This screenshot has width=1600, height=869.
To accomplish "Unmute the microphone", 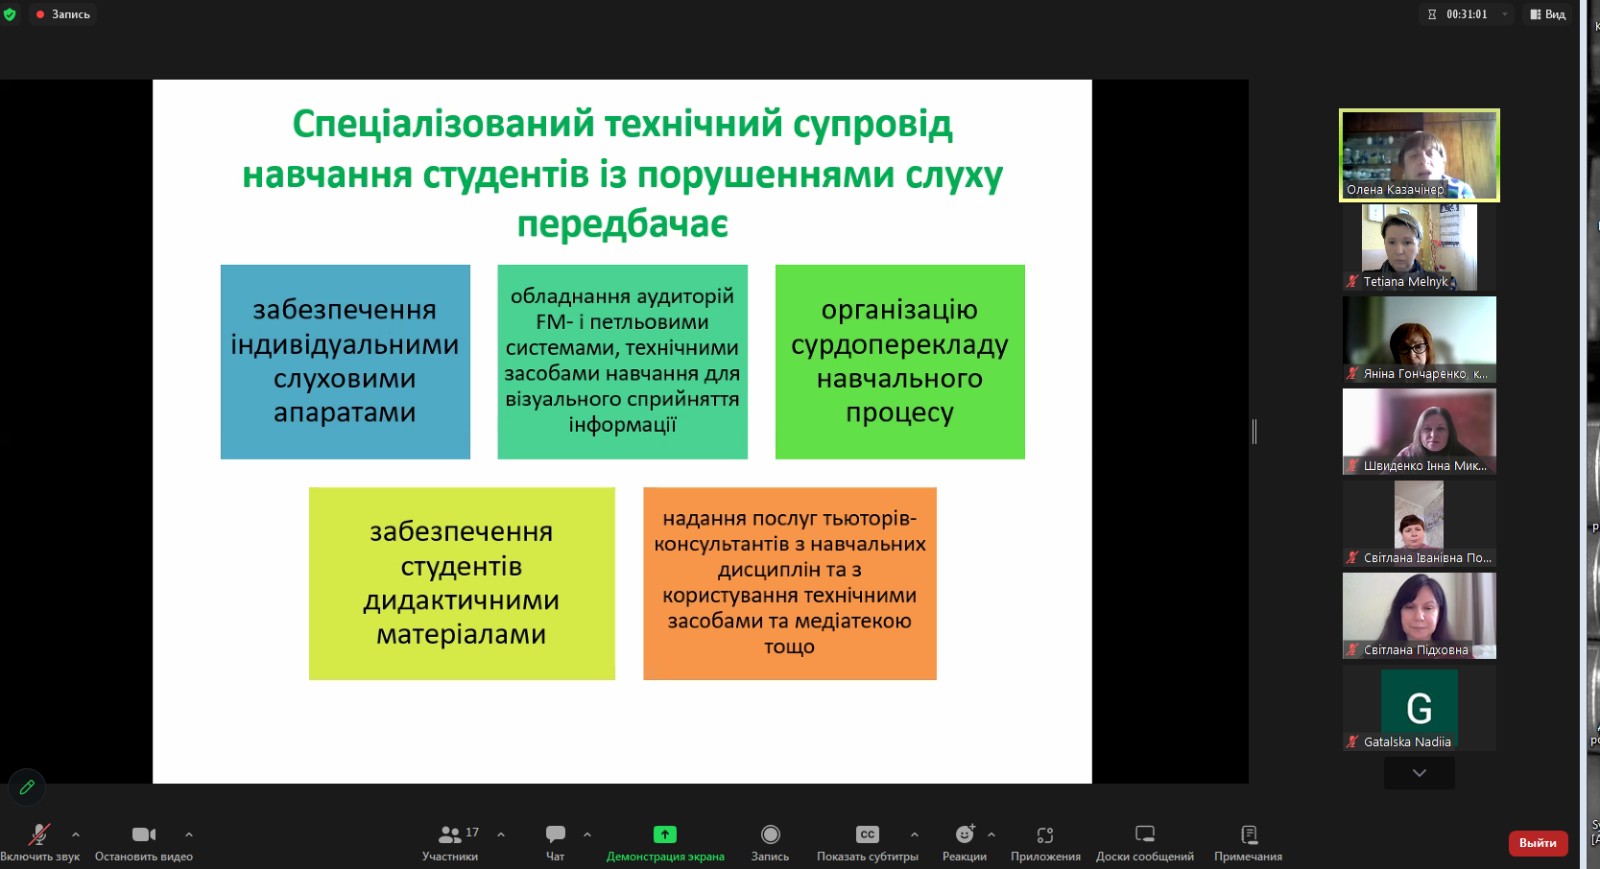I will click(39, 835).
